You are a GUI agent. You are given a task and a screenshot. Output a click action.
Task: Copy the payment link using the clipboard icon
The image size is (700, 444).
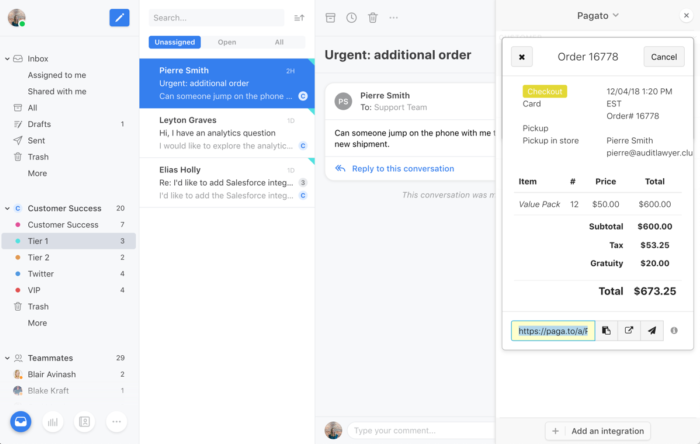click(x=606, y=331)
